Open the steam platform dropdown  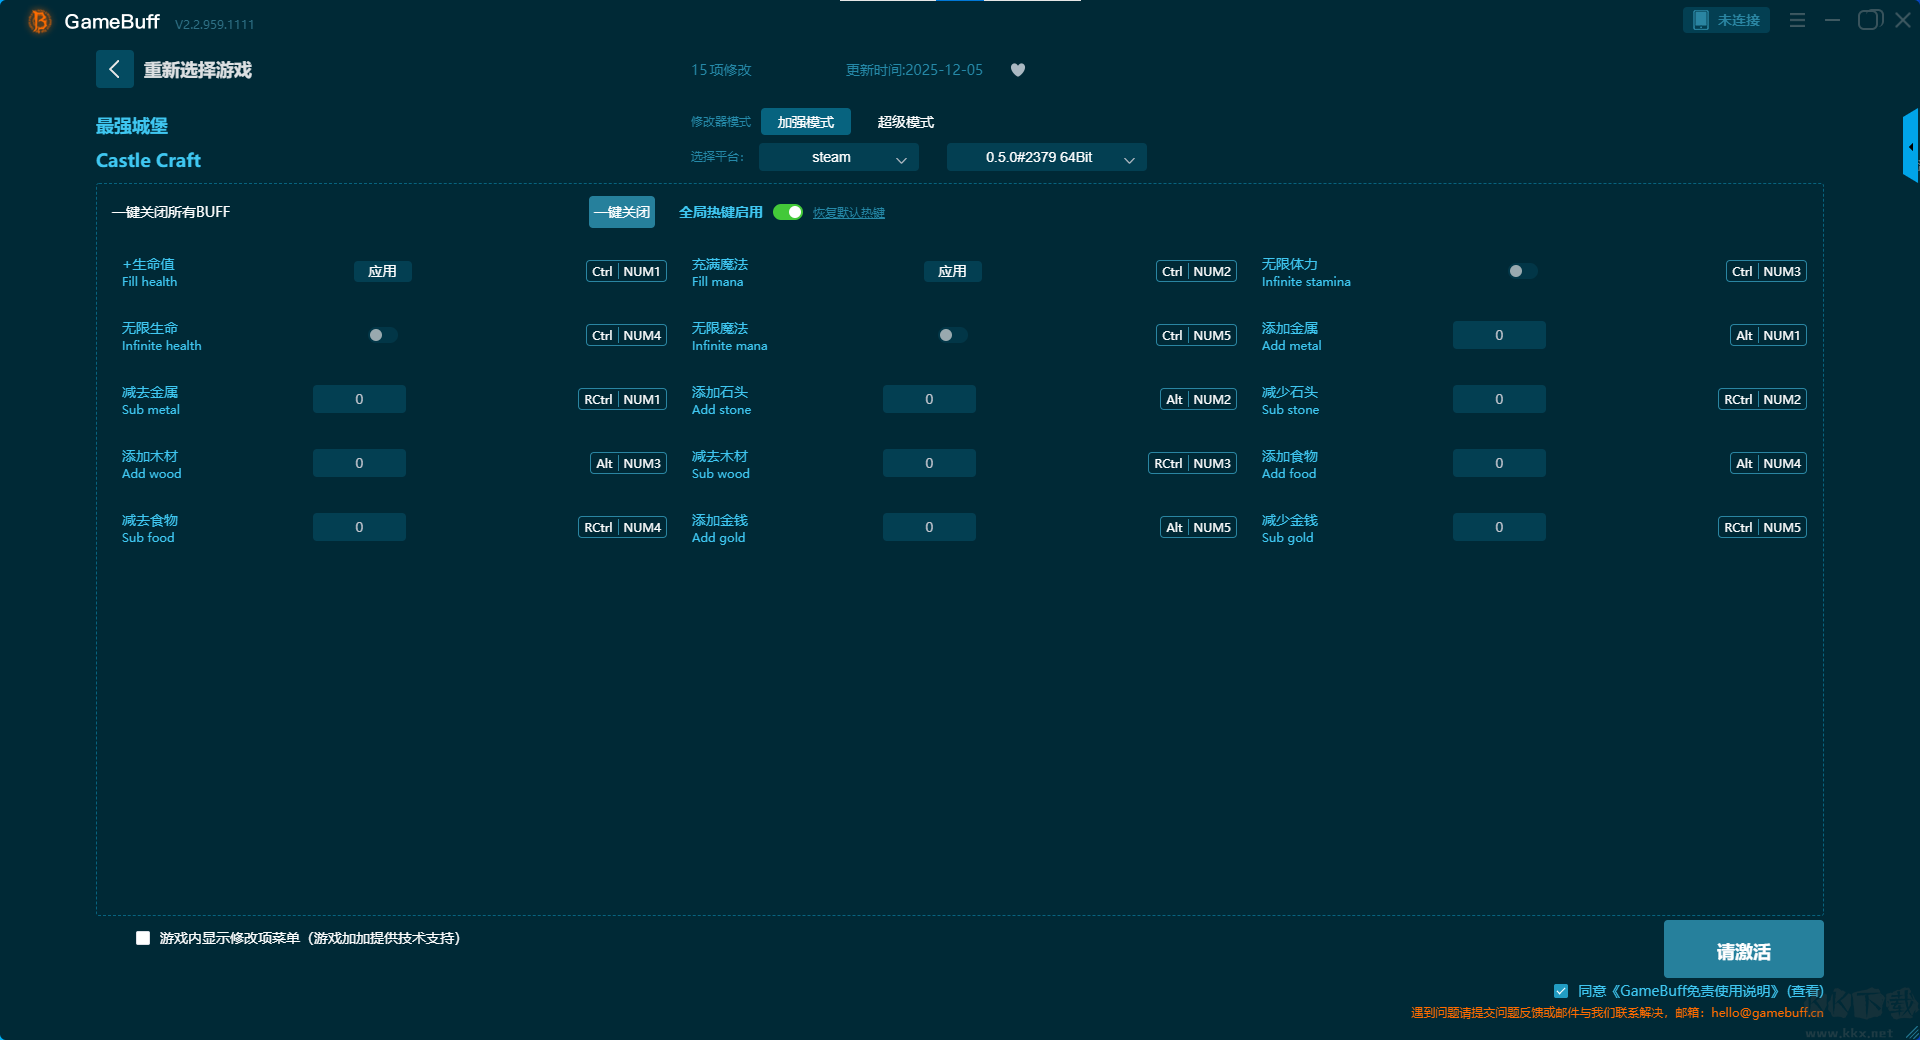click(x=838, y=158)
